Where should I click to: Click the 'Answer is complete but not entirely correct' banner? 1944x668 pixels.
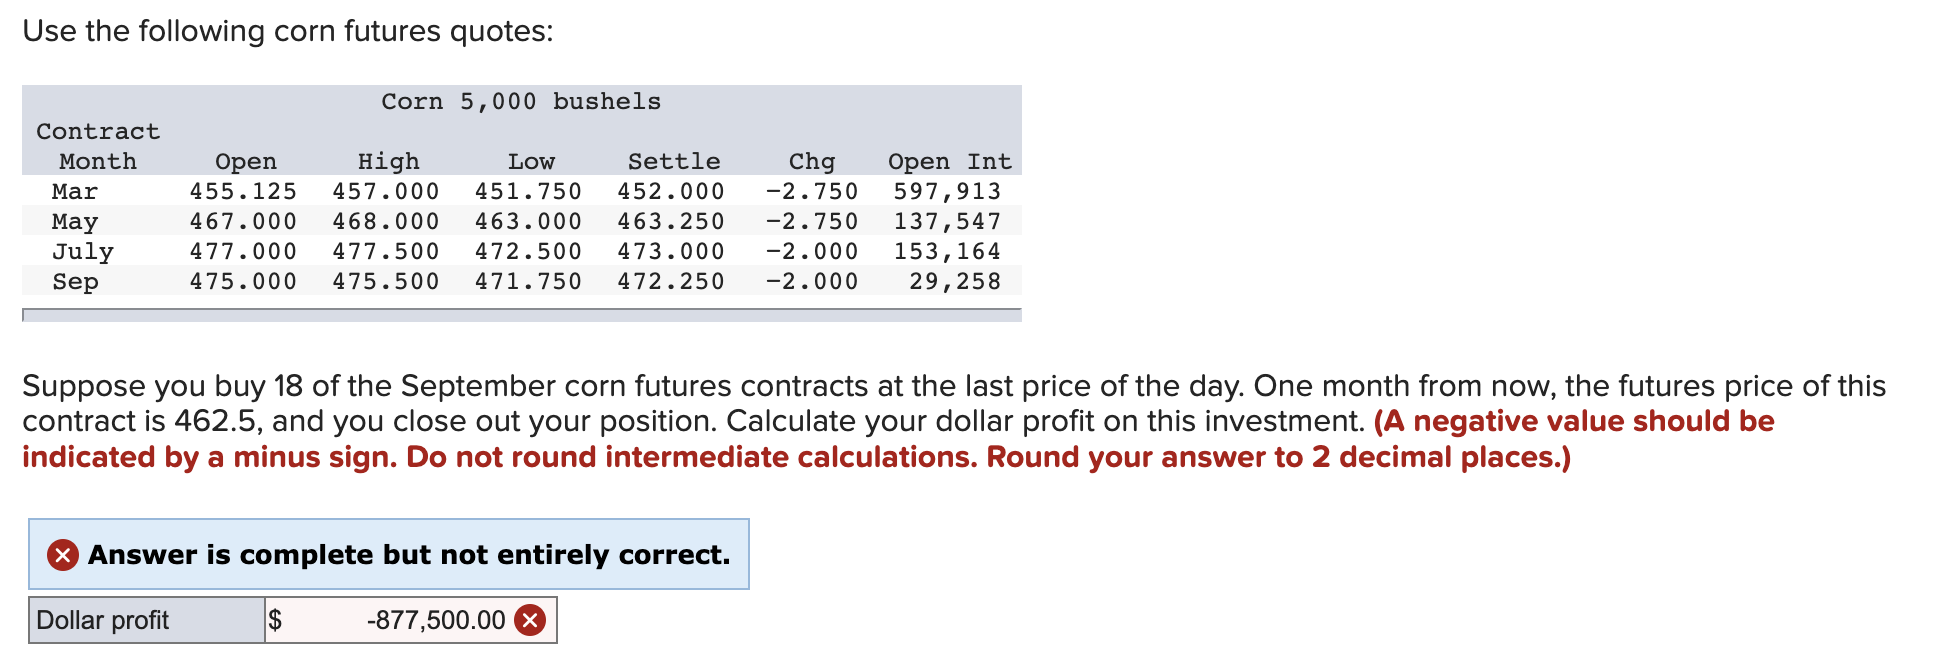click(x=390, y=555)
